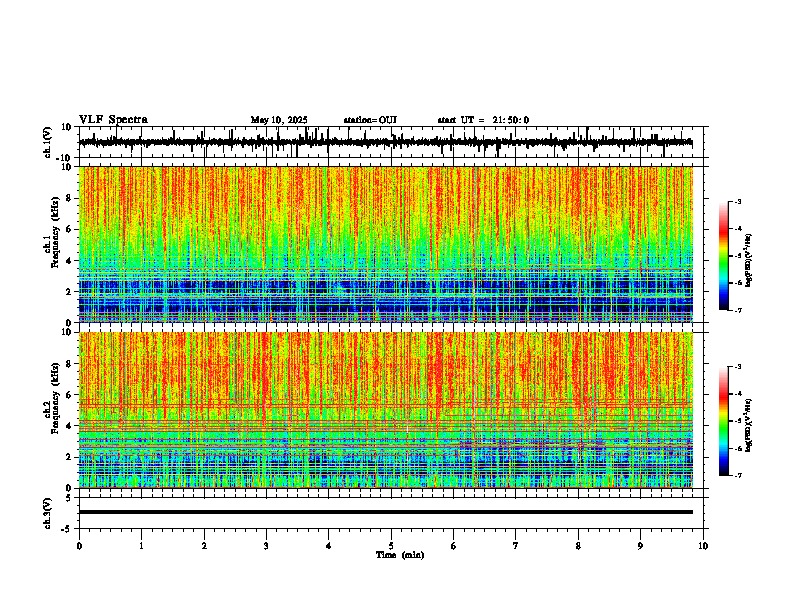Image resolution: width=792 pixels, height=612 pixels.
Task: Click the ch.2 spectrogram panel
Action: [385, 410]
